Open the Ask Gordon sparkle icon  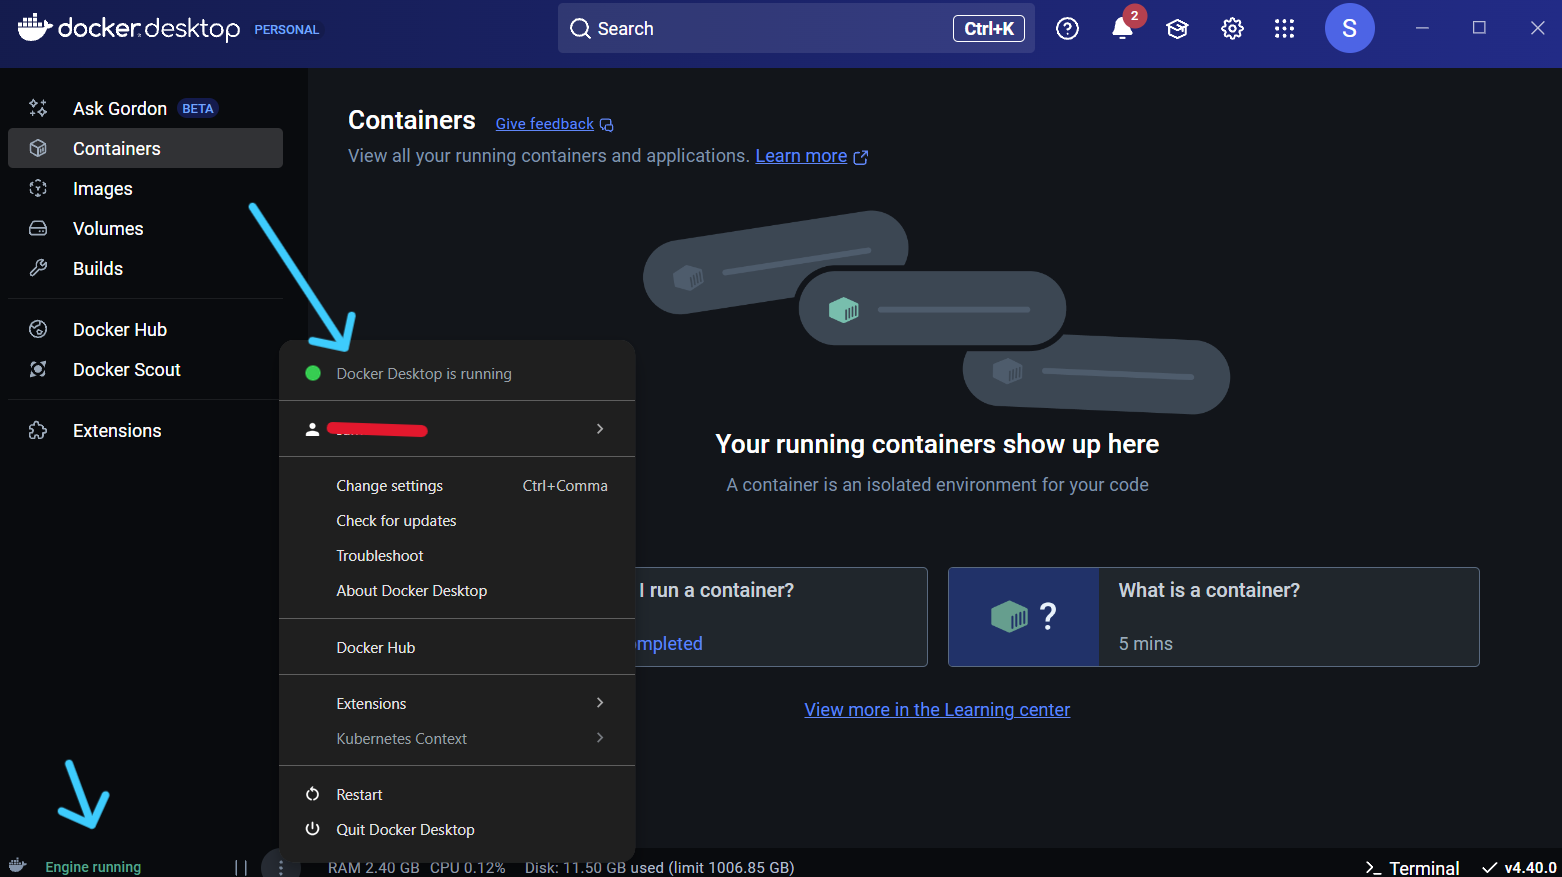point(38,108)
